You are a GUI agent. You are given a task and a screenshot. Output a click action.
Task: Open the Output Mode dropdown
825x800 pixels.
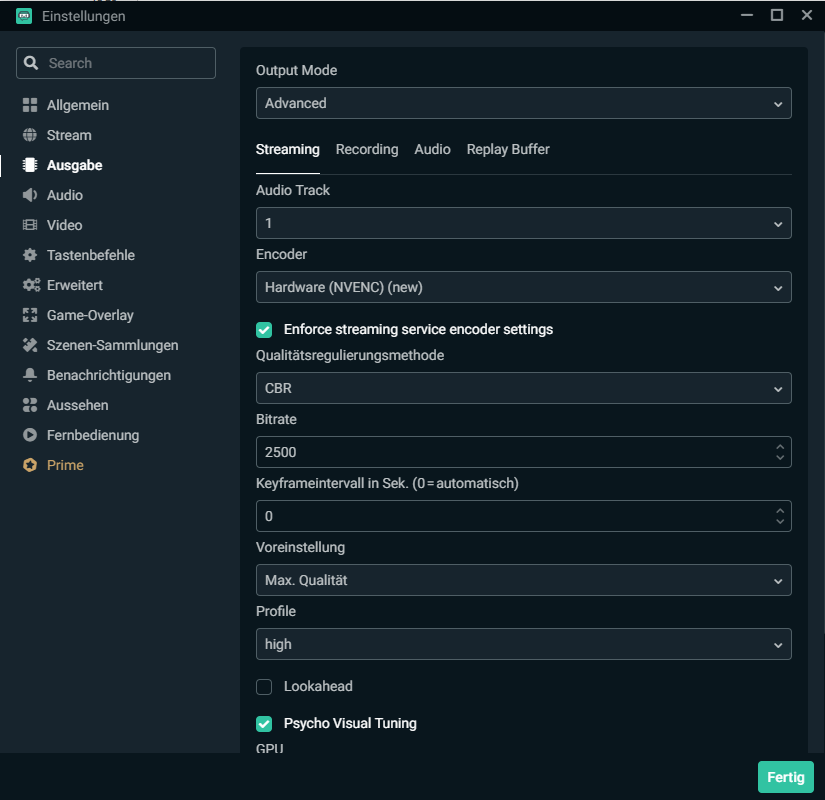pos(523,103)
